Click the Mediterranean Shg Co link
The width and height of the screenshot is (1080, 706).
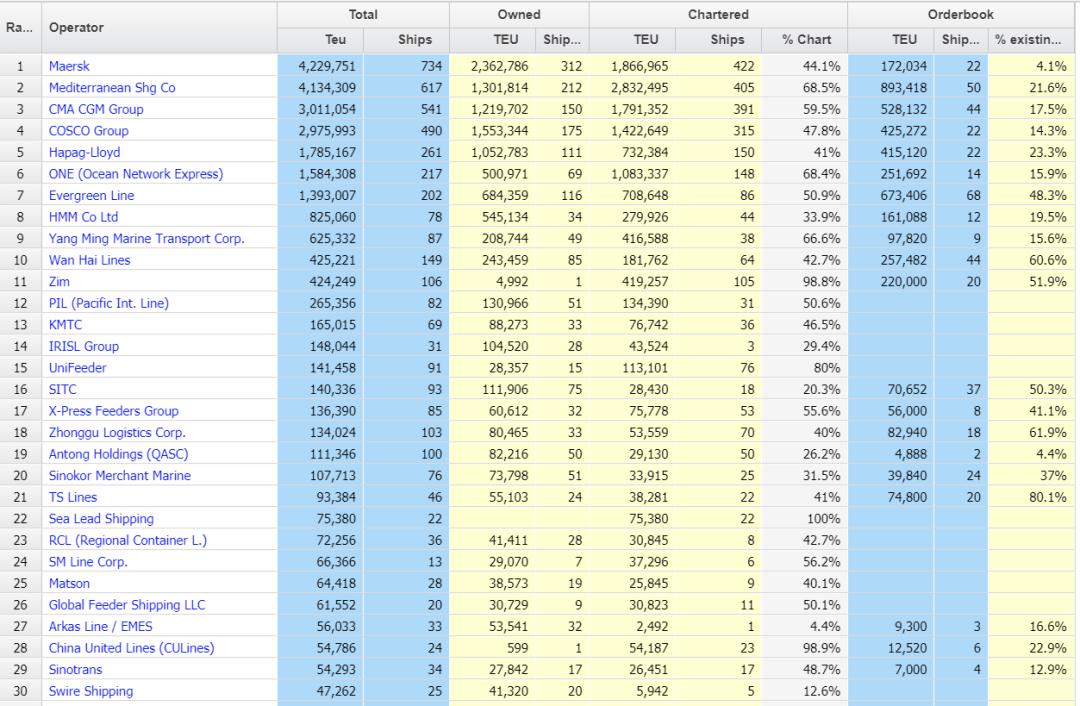(x=112, y=87)
